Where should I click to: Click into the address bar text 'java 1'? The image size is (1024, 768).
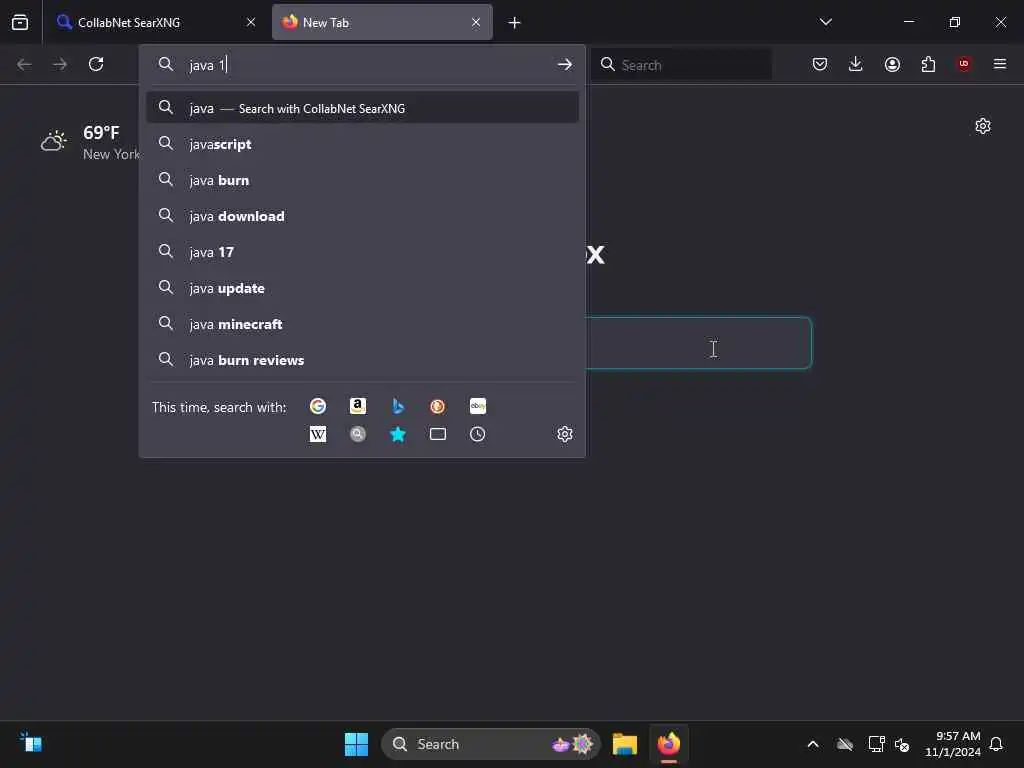[207, 65]
